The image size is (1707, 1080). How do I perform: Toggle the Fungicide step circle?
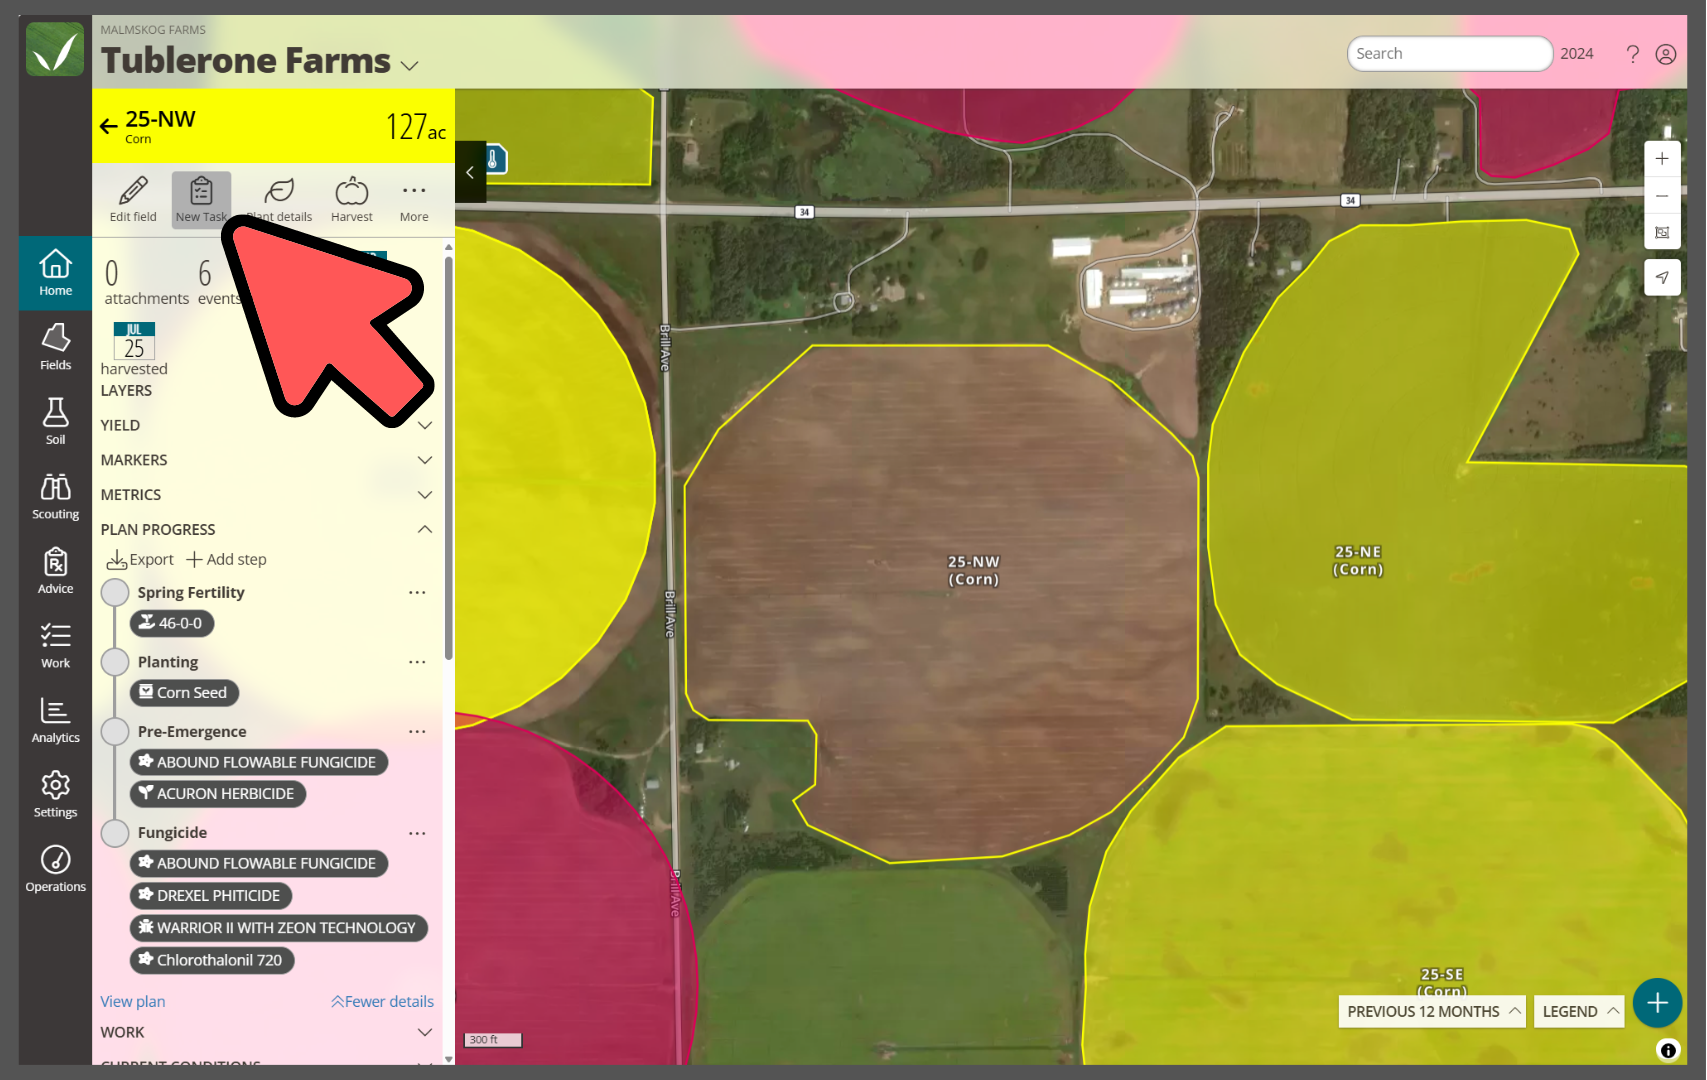point(115,833)
